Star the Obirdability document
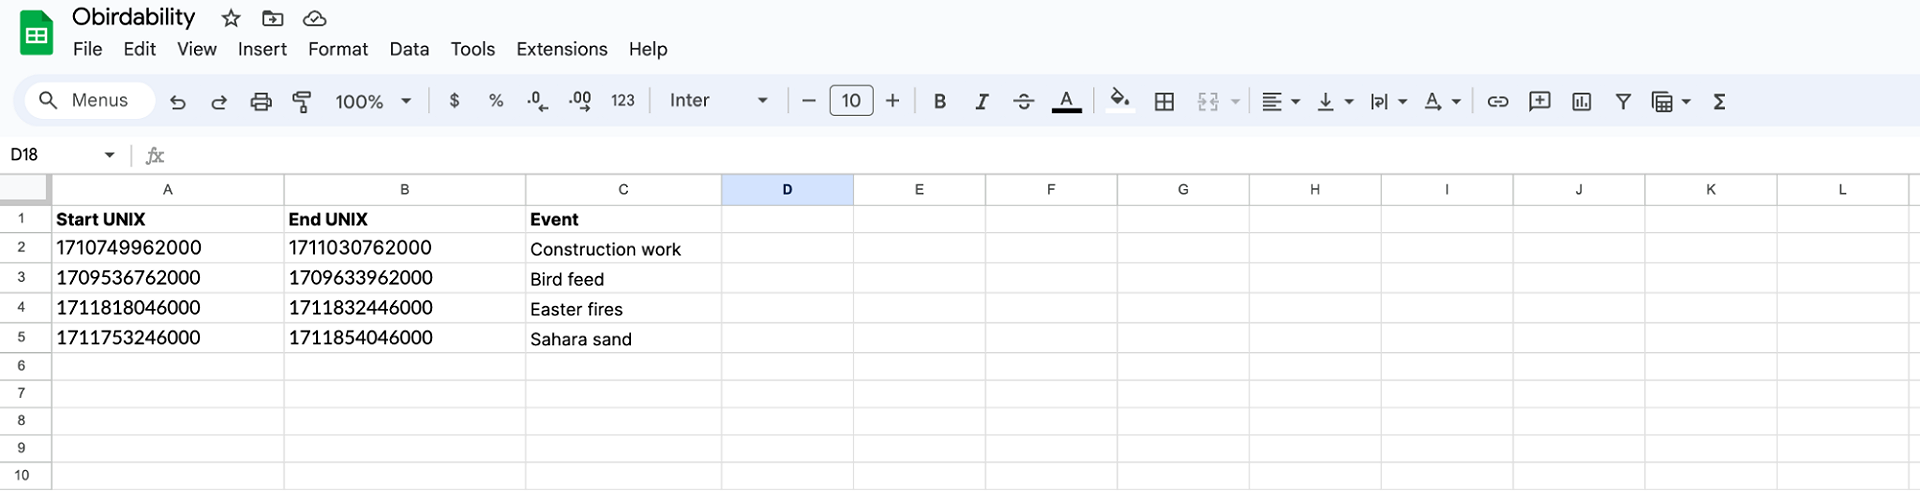The image size is (1920, 491). point(231,18)
